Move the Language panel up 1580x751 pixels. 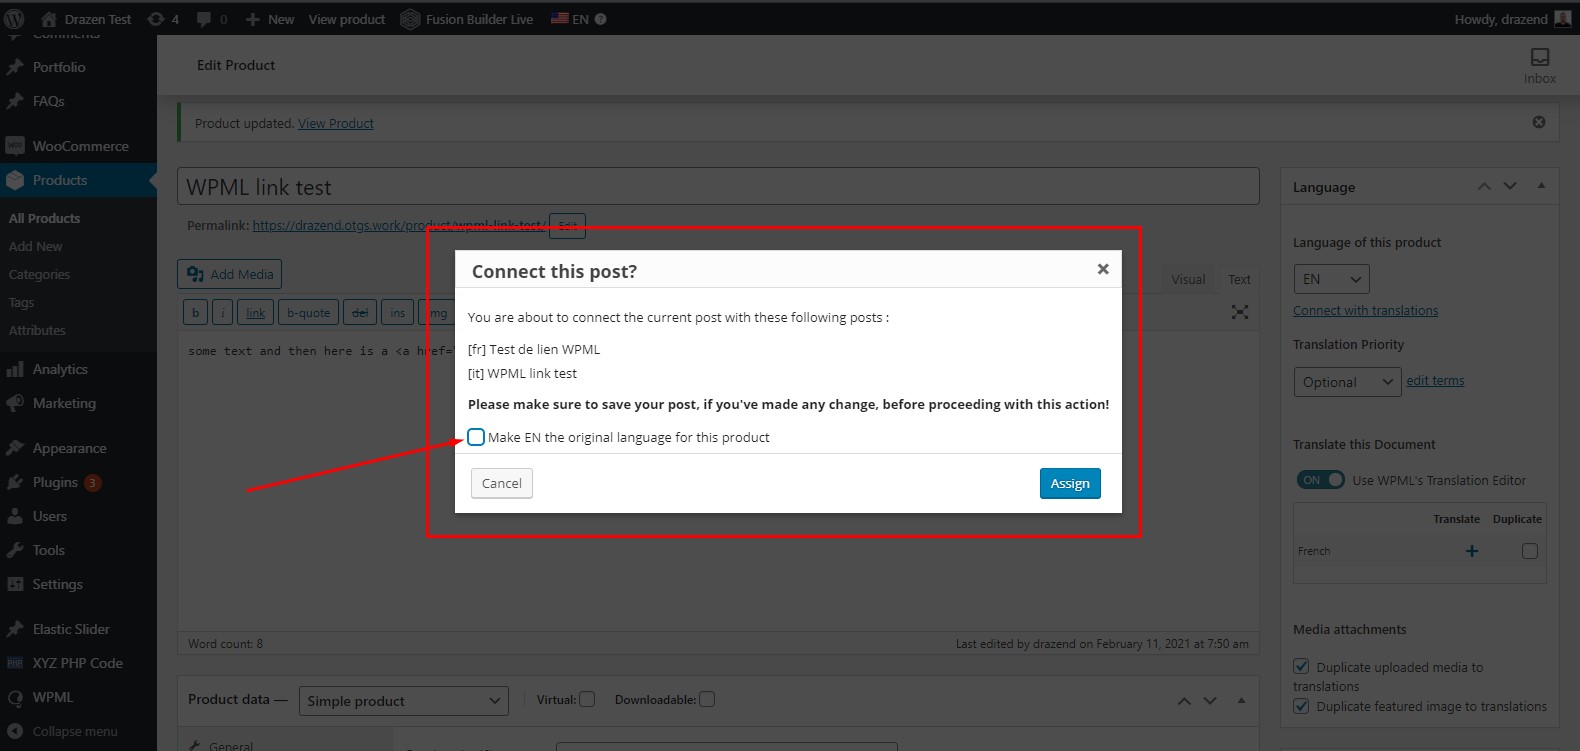pos(1484,186)
